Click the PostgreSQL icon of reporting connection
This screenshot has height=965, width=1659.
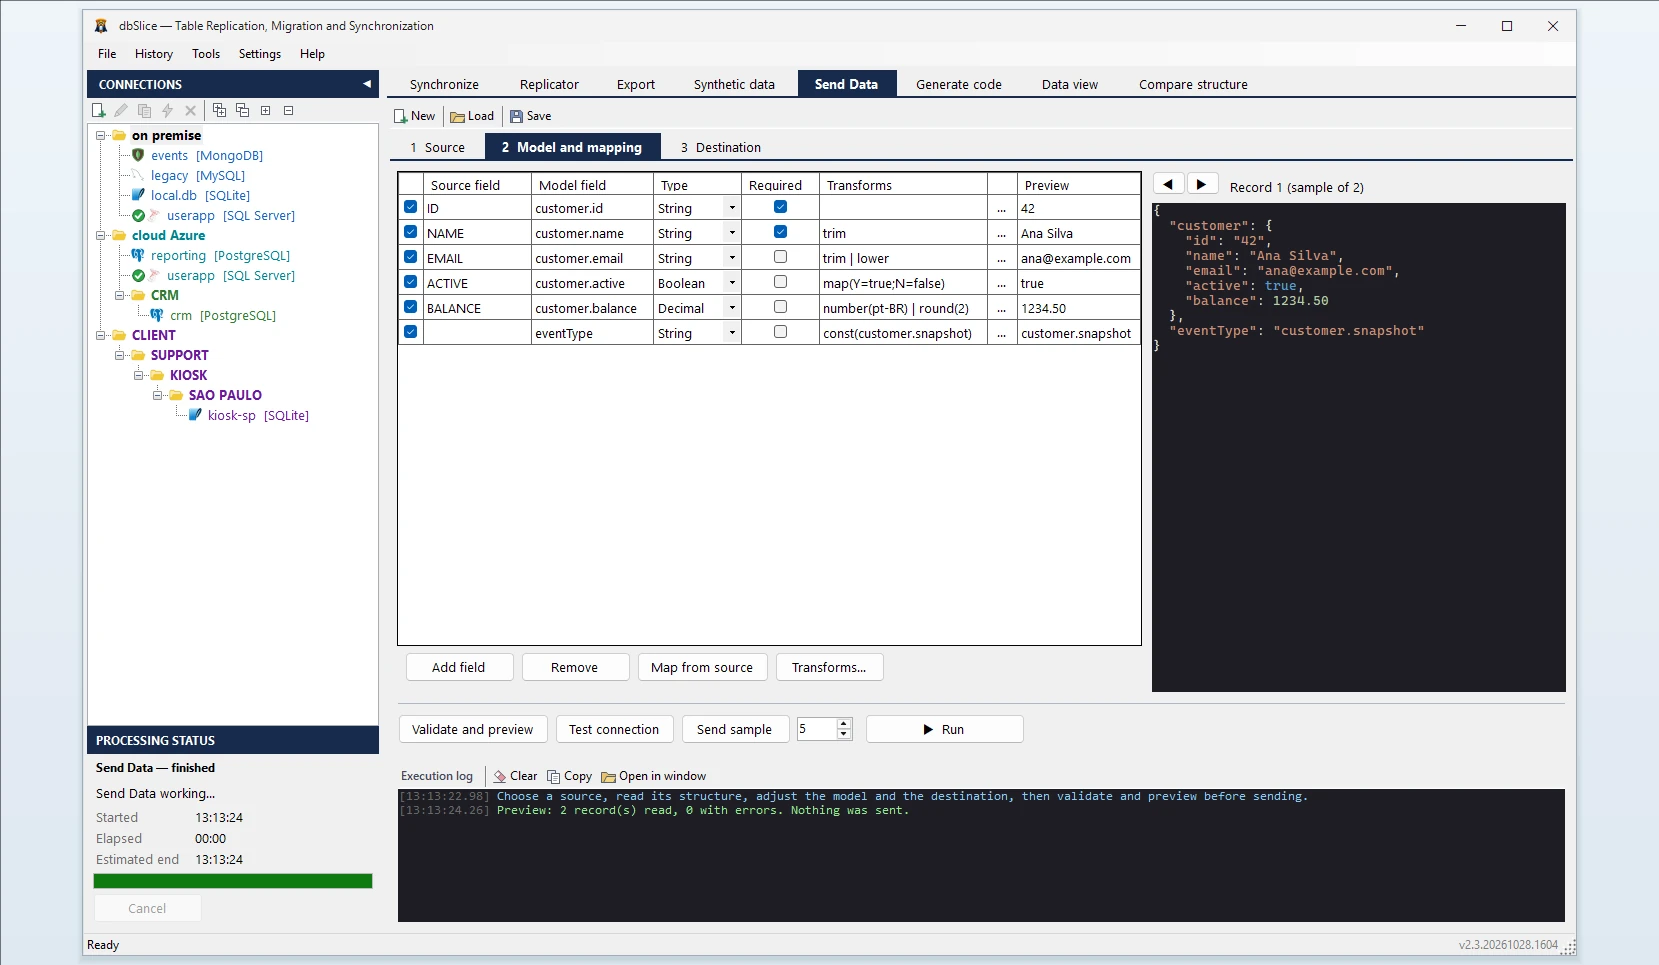[x=138, y=255]
